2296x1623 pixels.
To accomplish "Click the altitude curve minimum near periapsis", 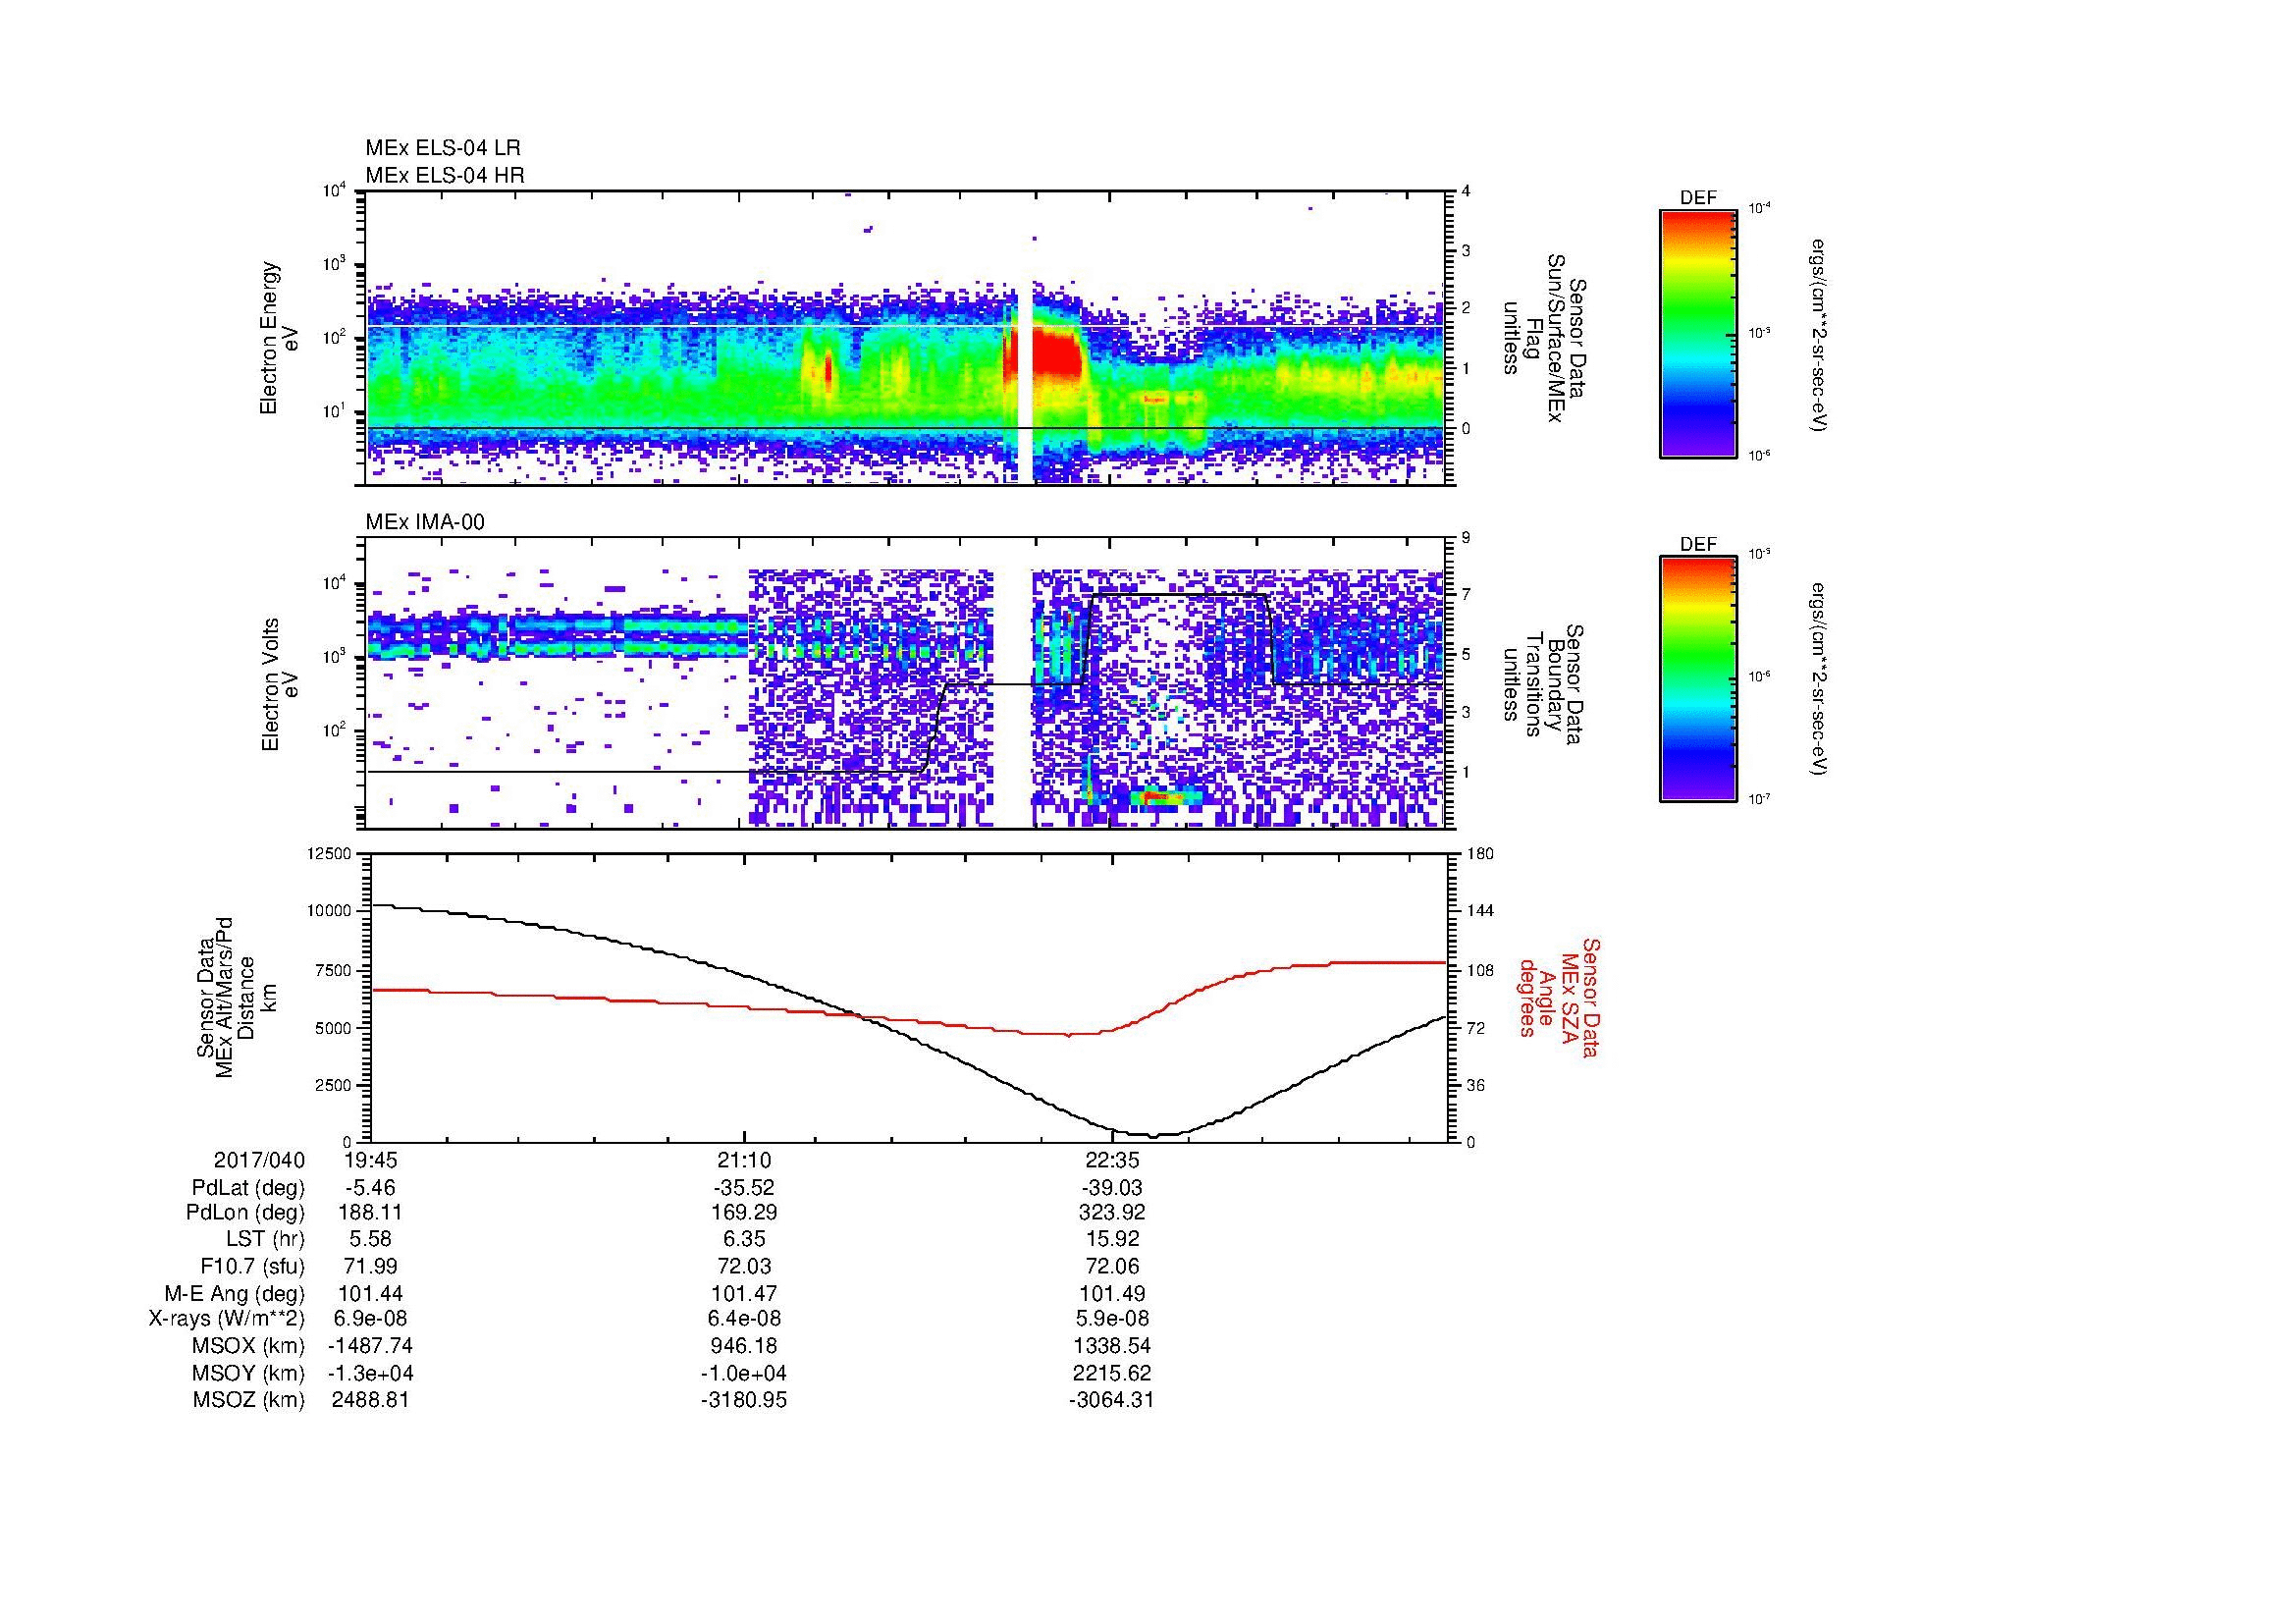I will [1154, 1136].
